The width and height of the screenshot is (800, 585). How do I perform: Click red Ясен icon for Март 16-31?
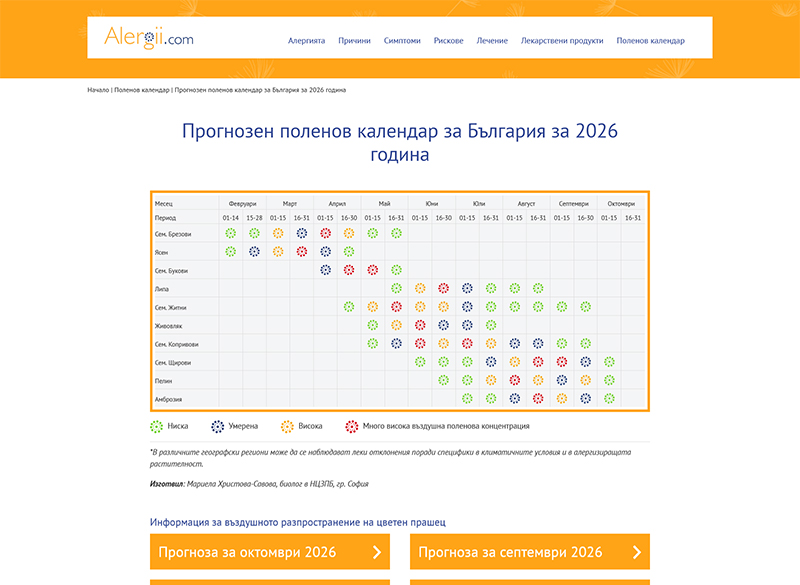pyautogui.click(x=302, y=251)
